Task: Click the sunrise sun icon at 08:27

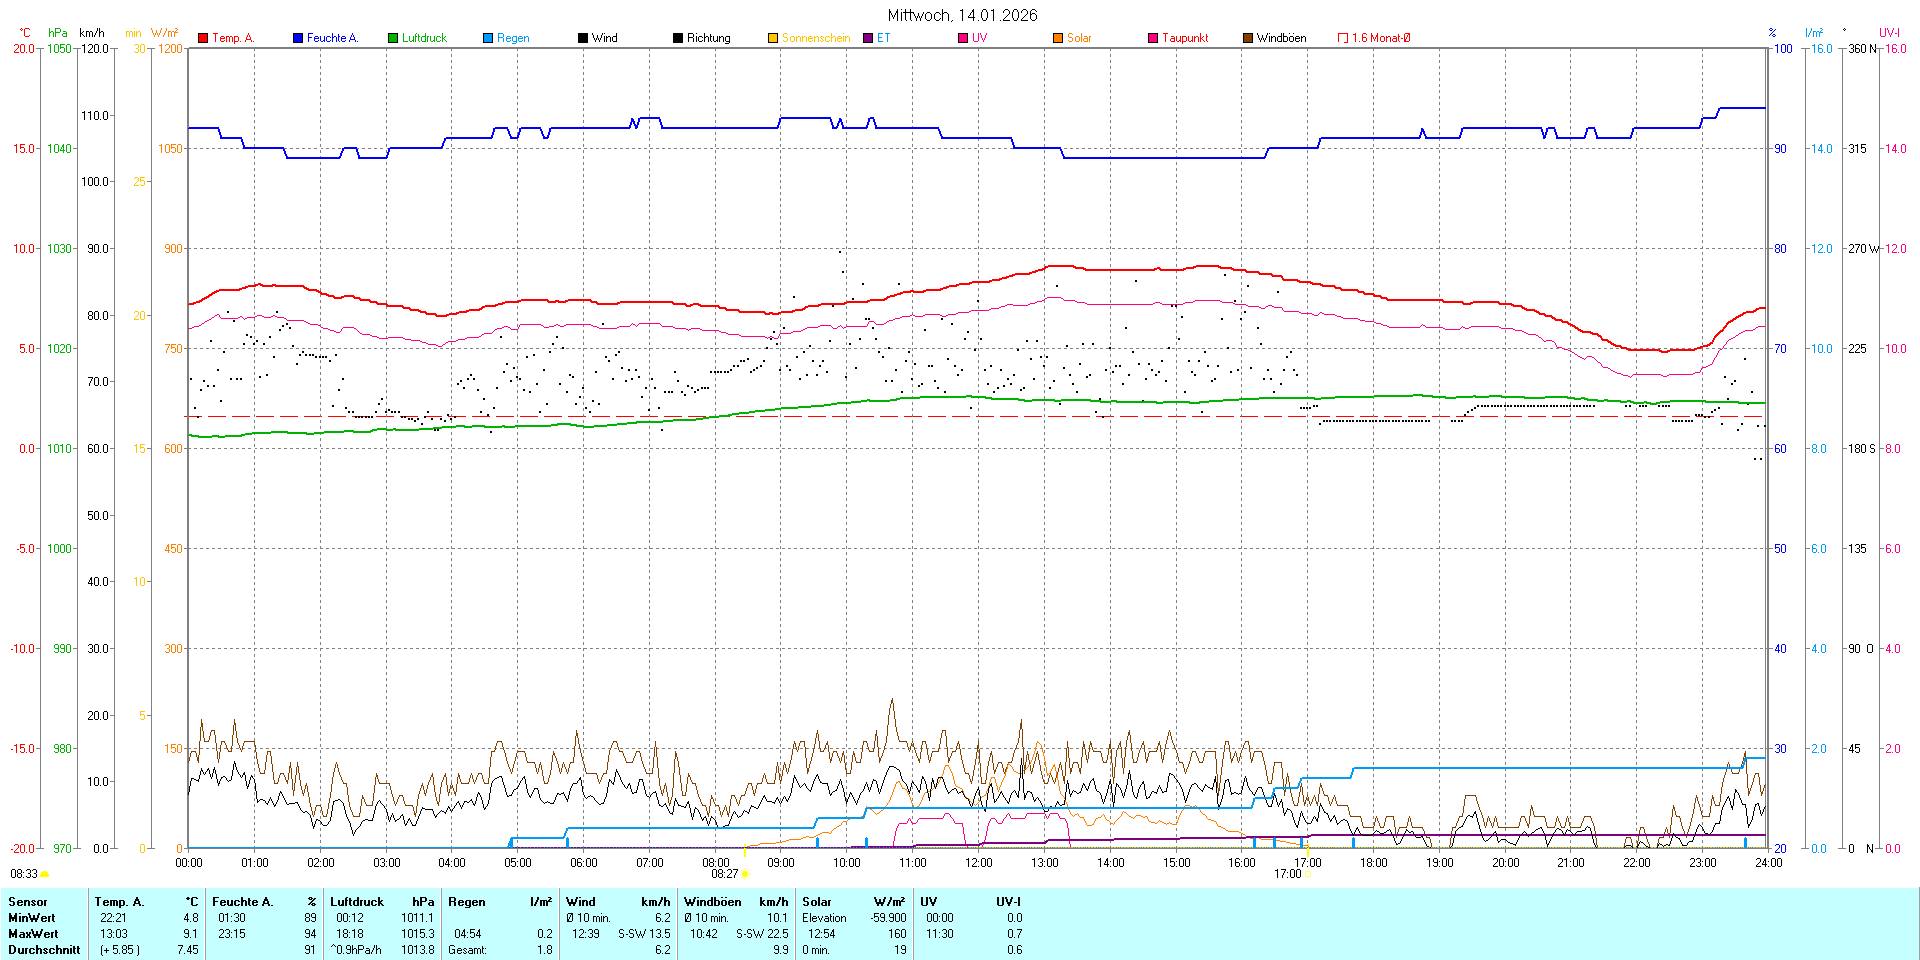Action: [x=745, y=874]
